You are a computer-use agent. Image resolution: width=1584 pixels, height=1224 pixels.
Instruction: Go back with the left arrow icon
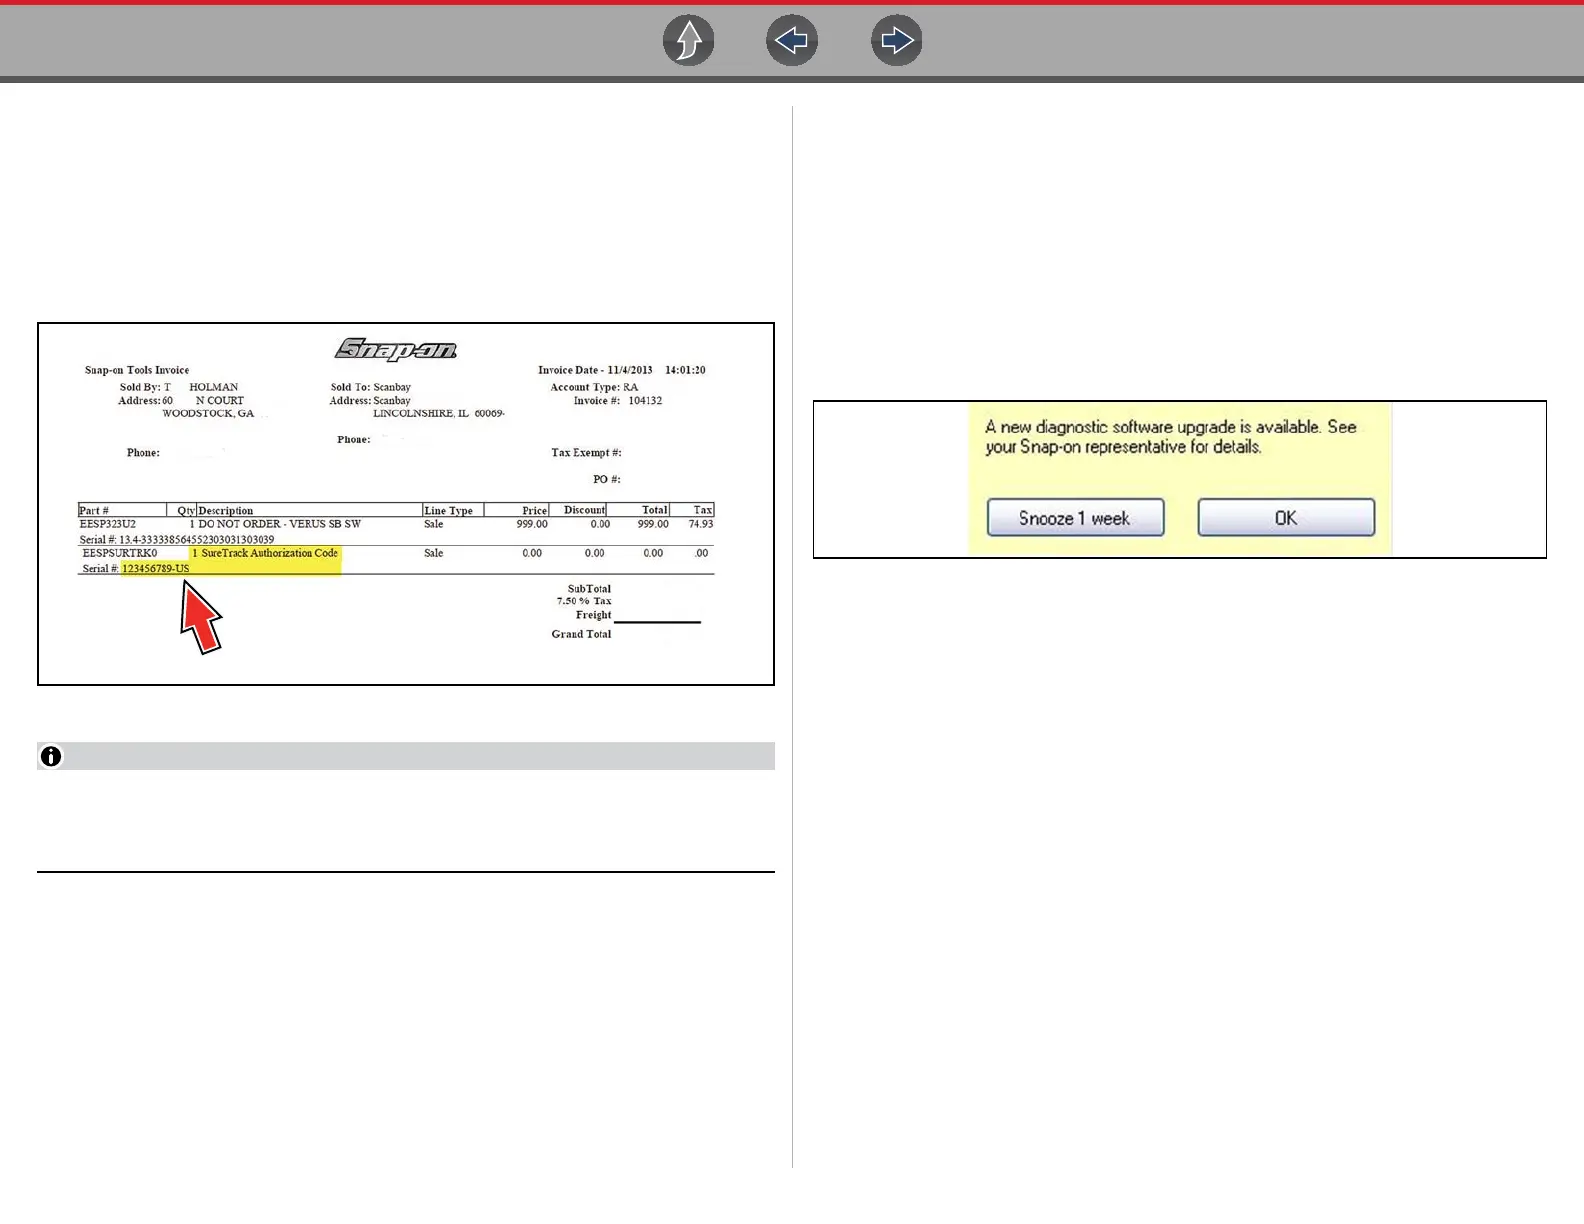[792, 41]
